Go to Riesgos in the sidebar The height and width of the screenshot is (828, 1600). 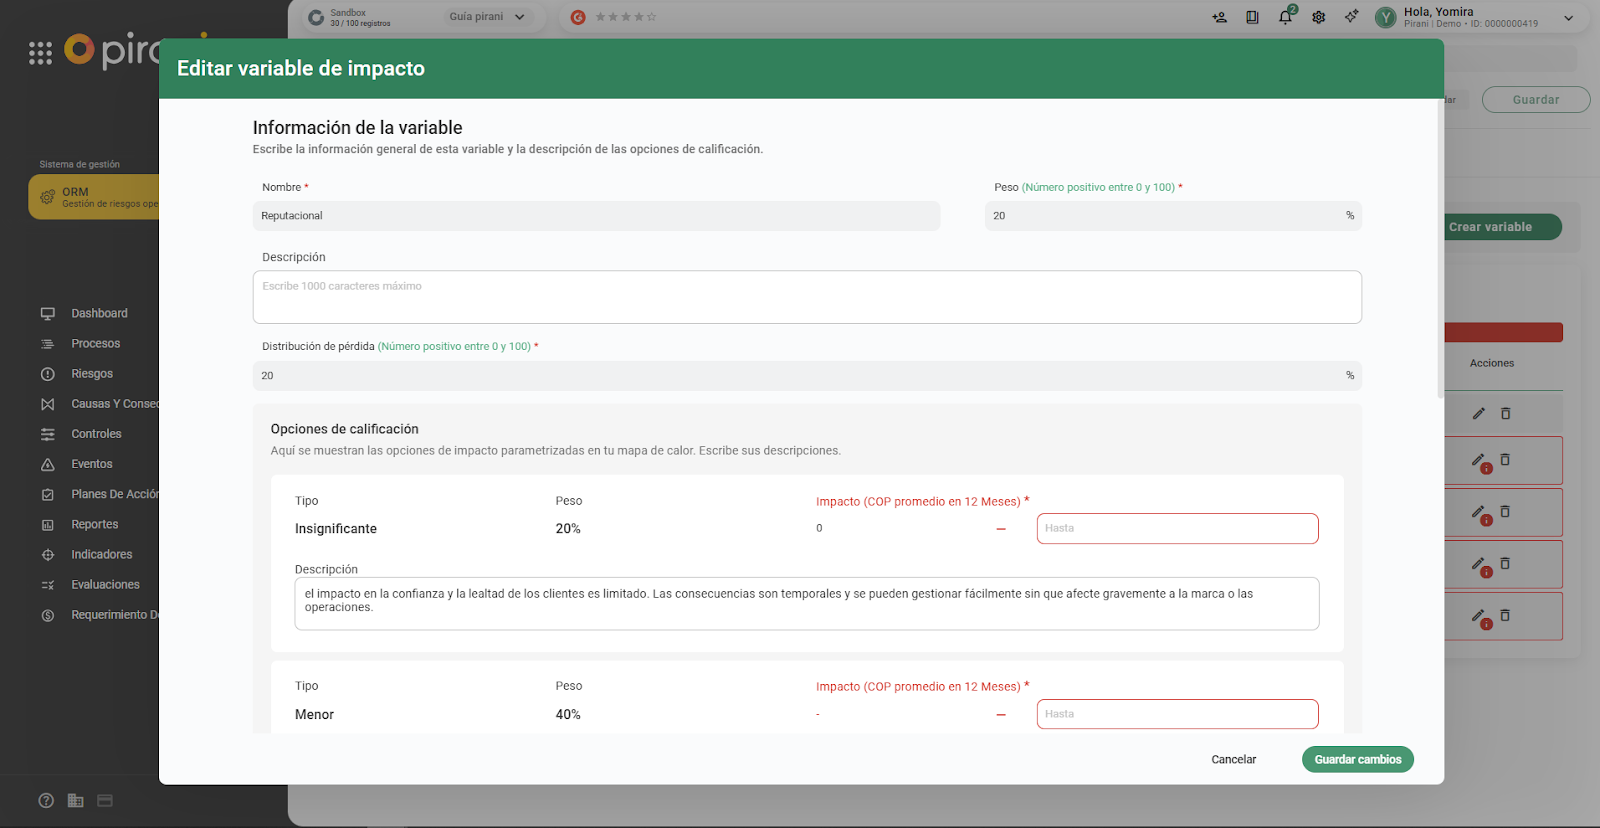click(92, 373)
